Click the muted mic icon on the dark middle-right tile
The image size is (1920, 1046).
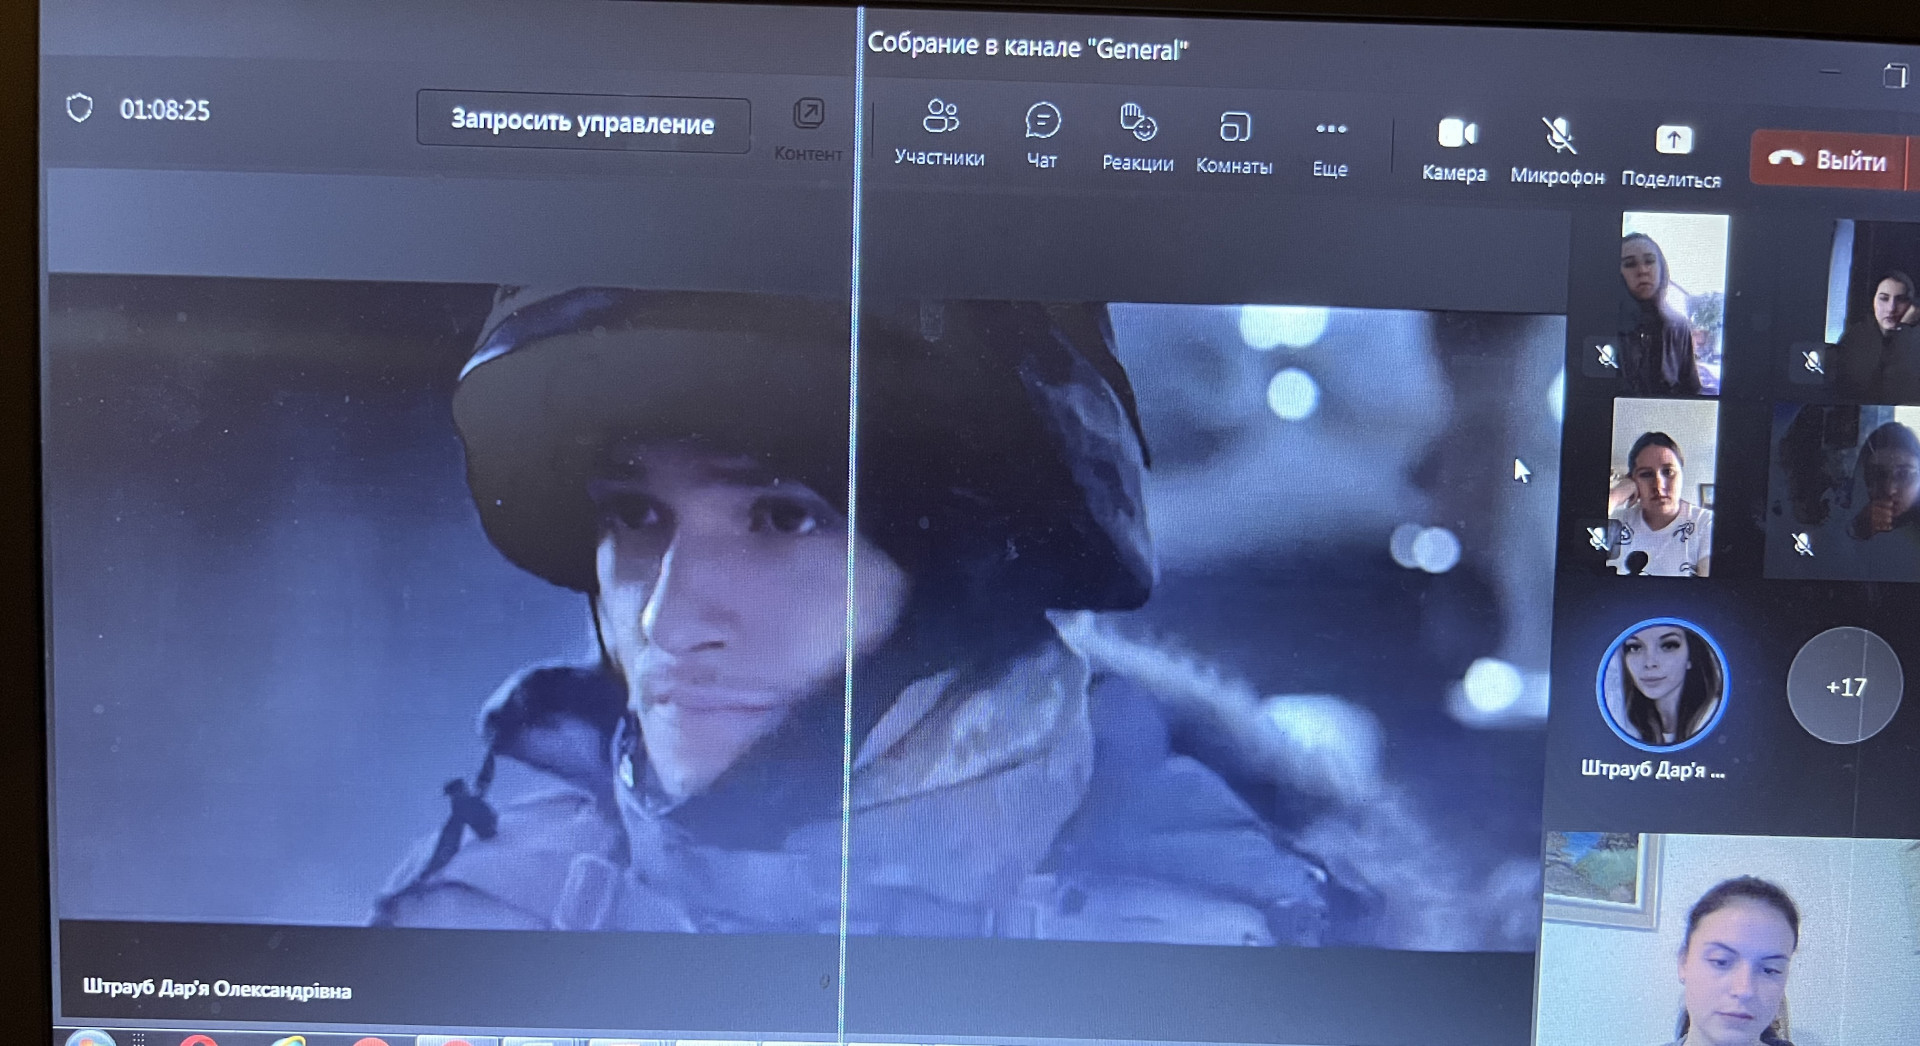pos(1802,544)
